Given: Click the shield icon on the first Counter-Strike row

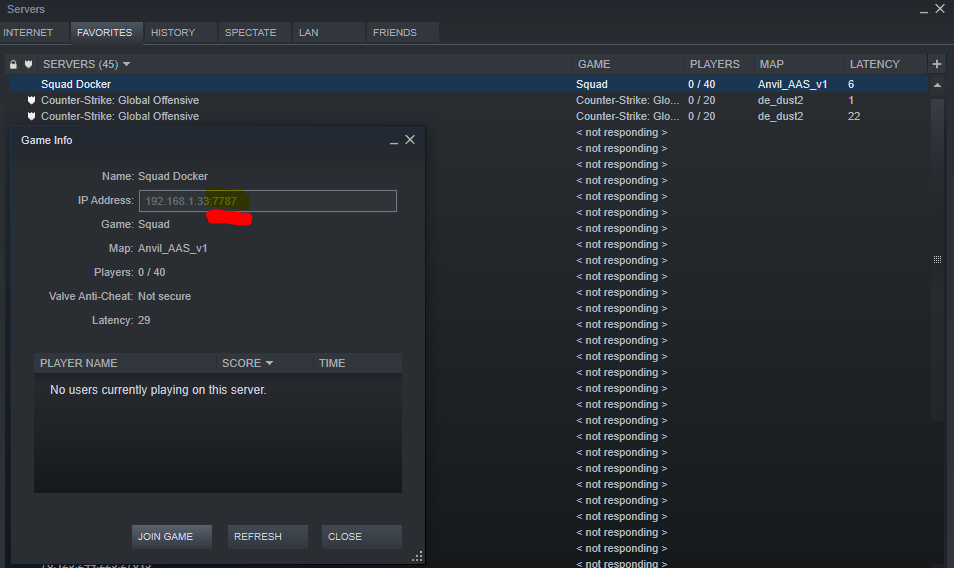Looking at the screenshot, I should point(31,100).
